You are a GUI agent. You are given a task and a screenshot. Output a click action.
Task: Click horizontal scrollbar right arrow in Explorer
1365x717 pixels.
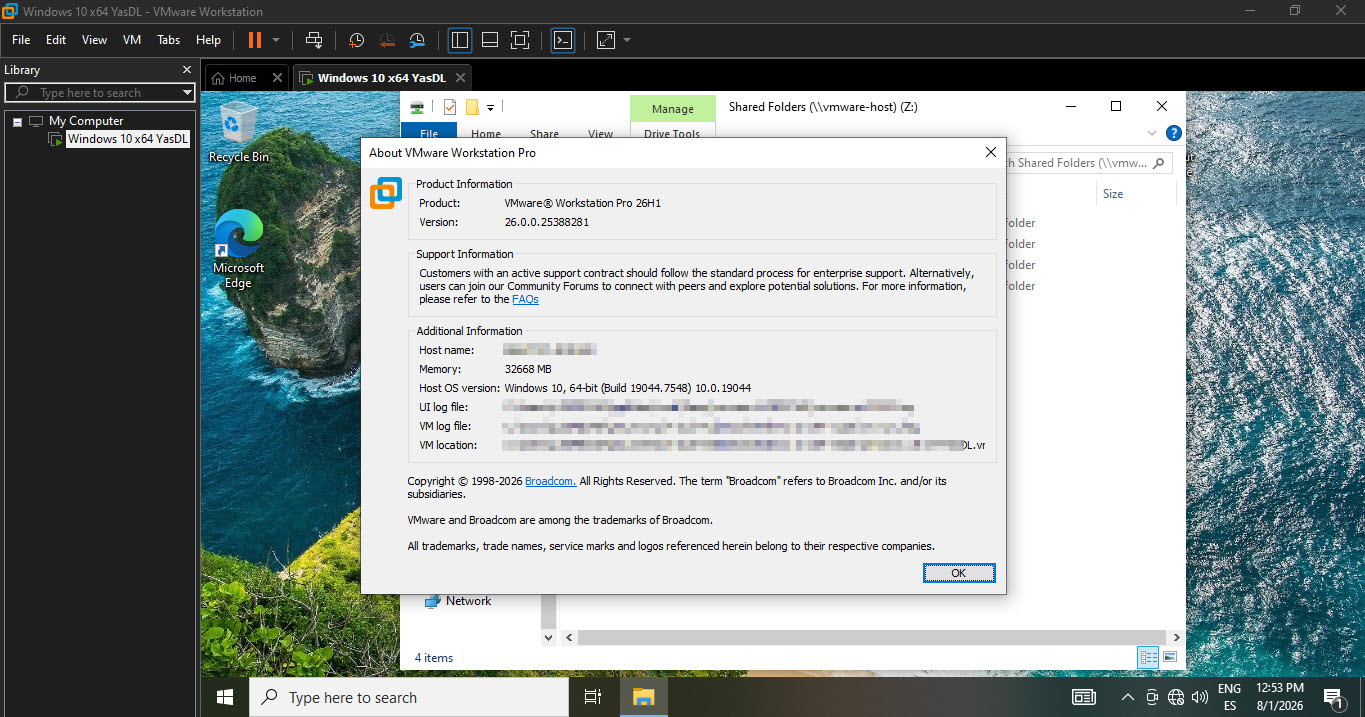[1176, 637]
